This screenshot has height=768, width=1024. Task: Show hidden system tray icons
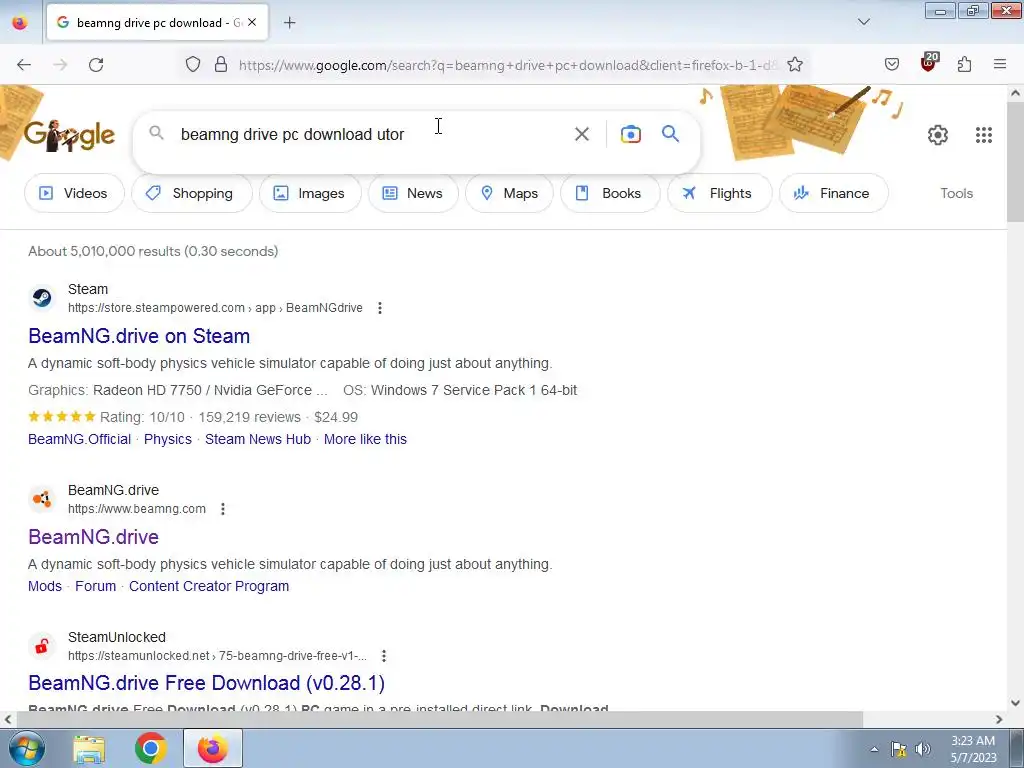(874, 749)
